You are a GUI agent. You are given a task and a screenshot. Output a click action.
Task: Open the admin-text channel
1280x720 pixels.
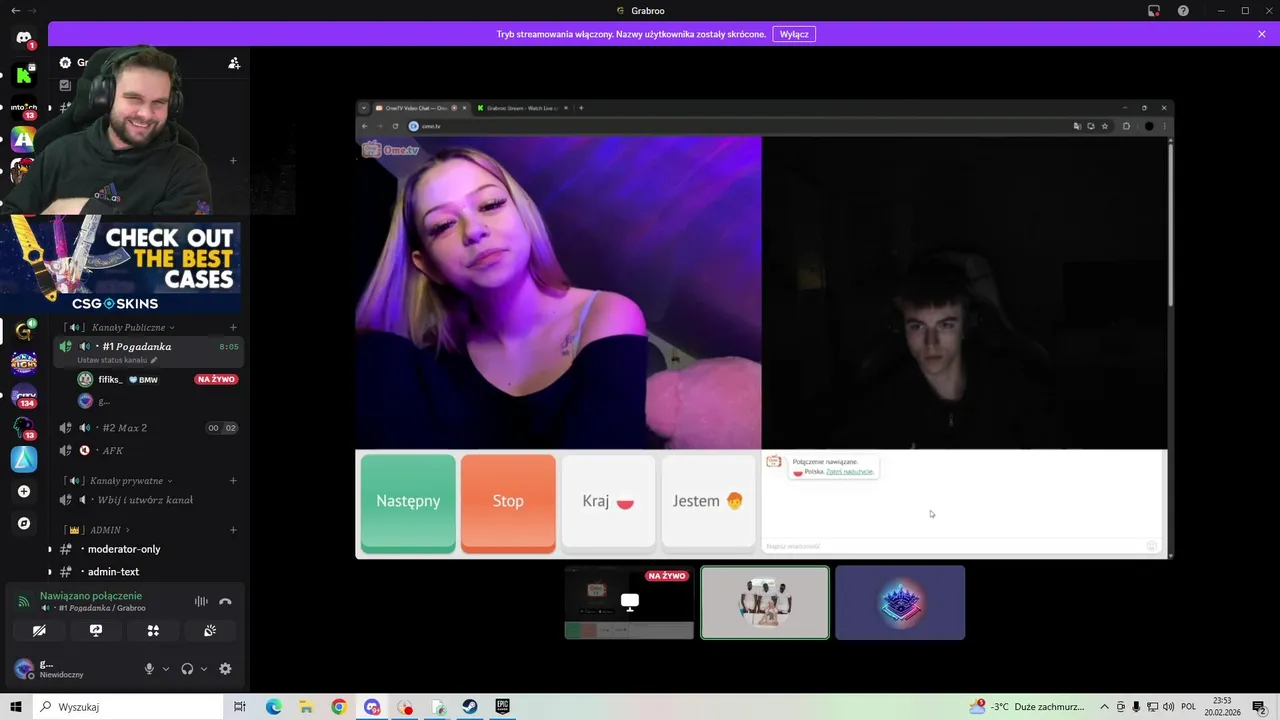click(148, 572)
